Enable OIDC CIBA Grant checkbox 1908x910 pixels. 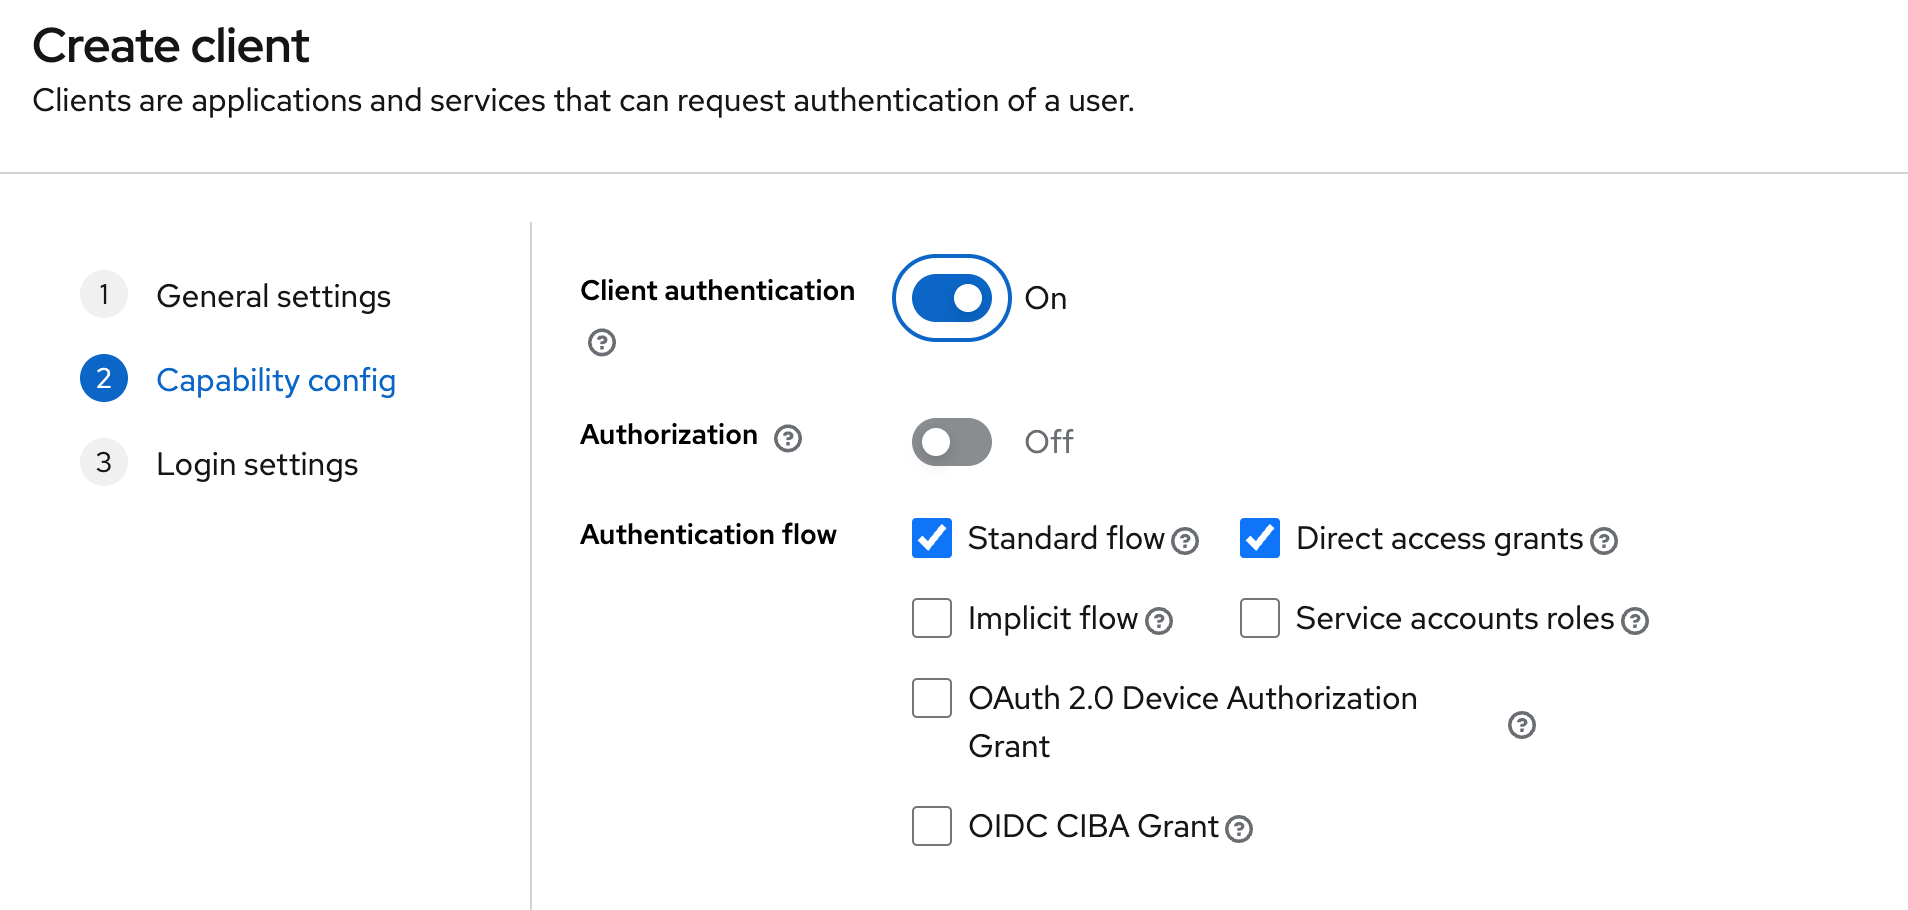(x=932, y=826)
